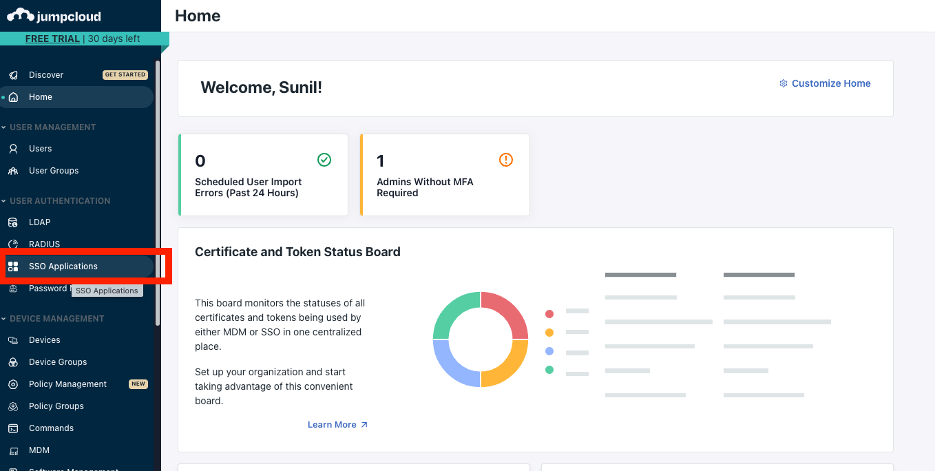This screenshot has height=472, width=936.
Task: Click the FREE TRIAL banner link
Action: (53, 39)
